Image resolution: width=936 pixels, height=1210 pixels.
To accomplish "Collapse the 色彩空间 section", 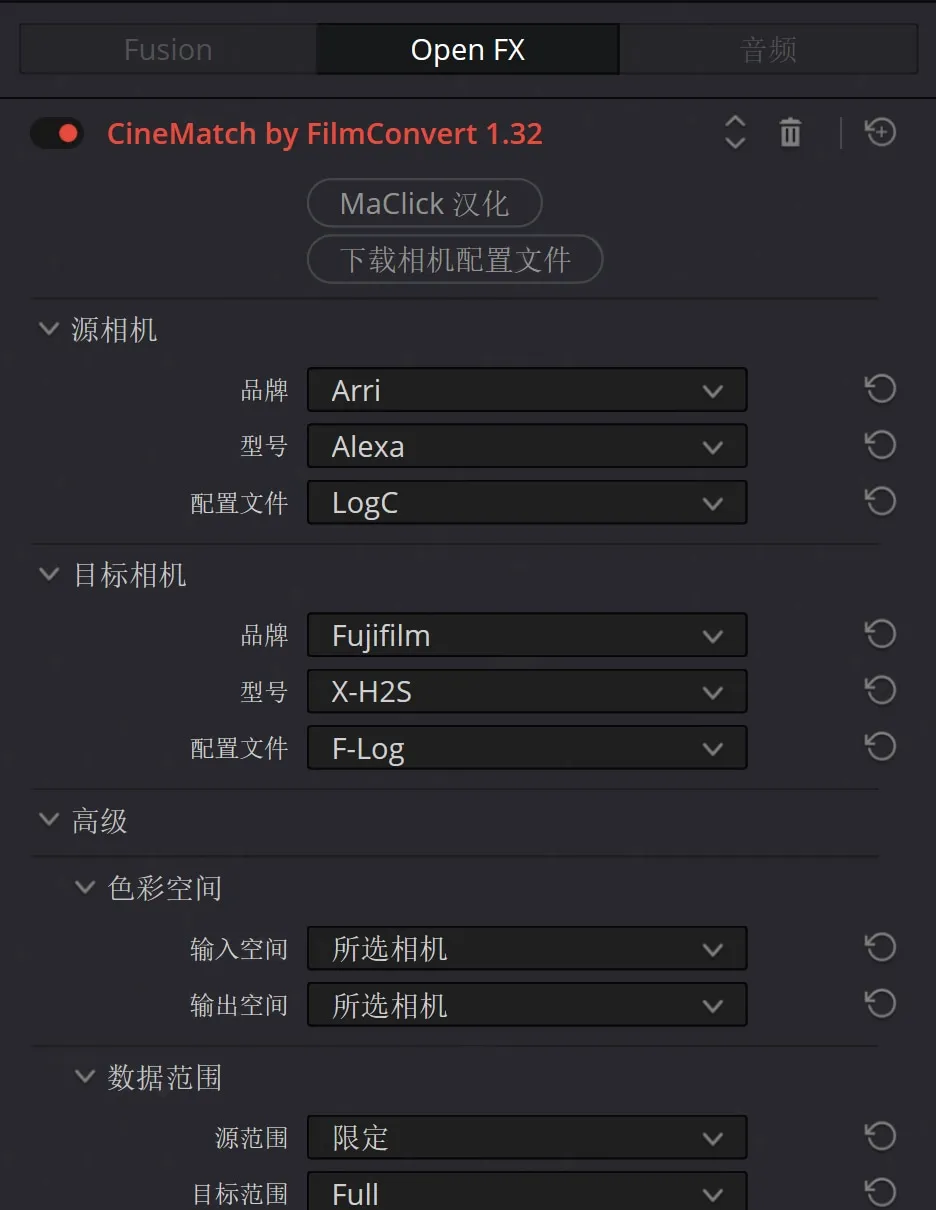I will point(85,887).
